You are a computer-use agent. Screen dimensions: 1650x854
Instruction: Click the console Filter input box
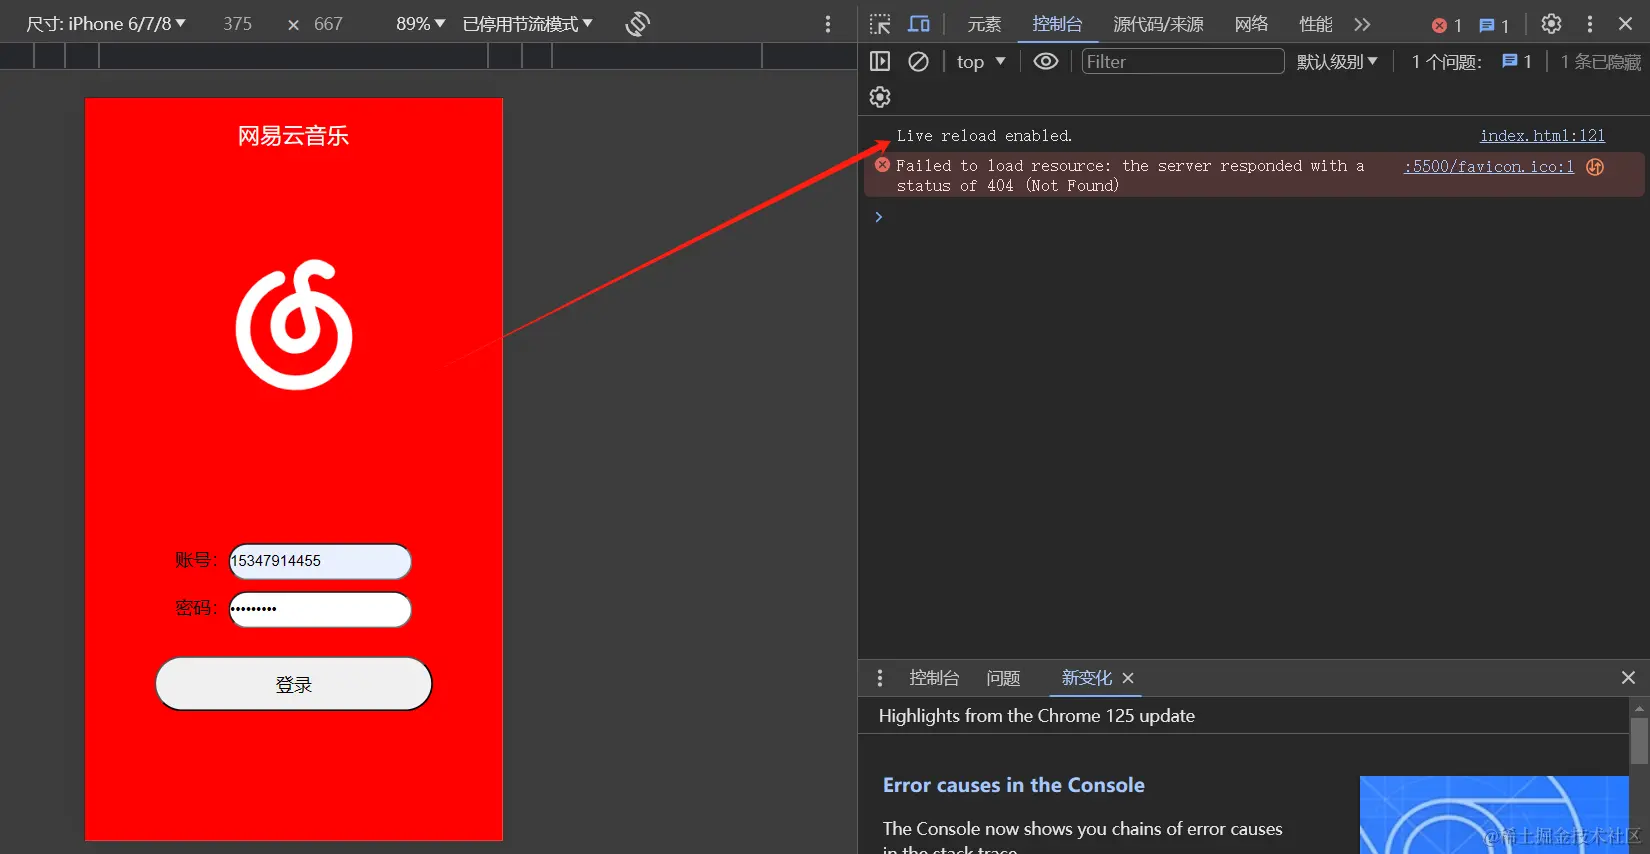point(1183,62)
